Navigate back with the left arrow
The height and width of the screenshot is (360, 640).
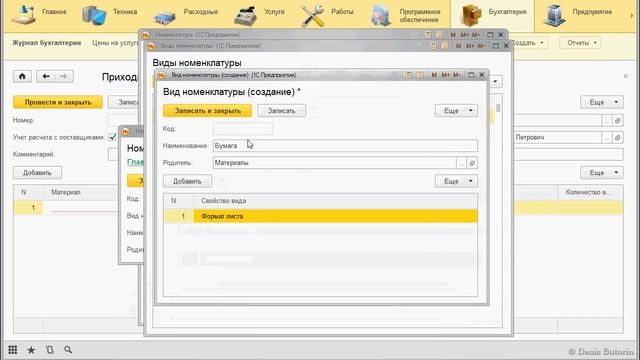tap(46, 76)
